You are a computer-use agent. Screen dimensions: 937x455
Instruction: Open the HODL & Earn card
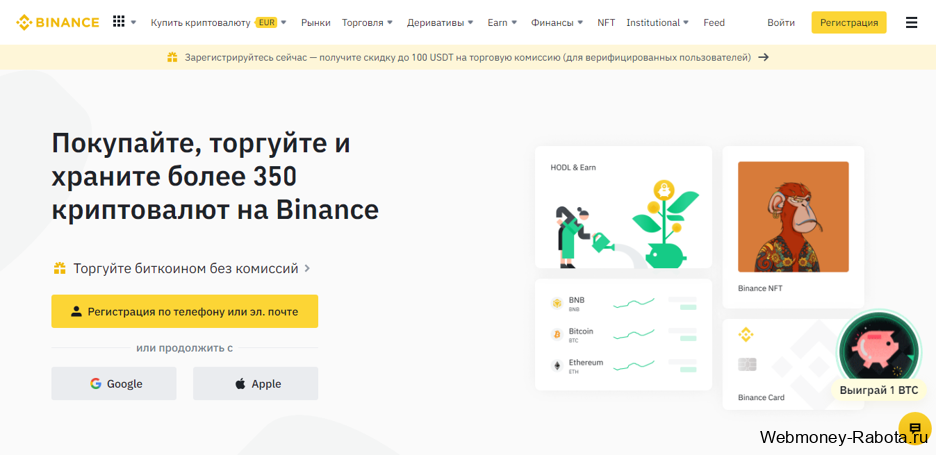pos(623,207)
